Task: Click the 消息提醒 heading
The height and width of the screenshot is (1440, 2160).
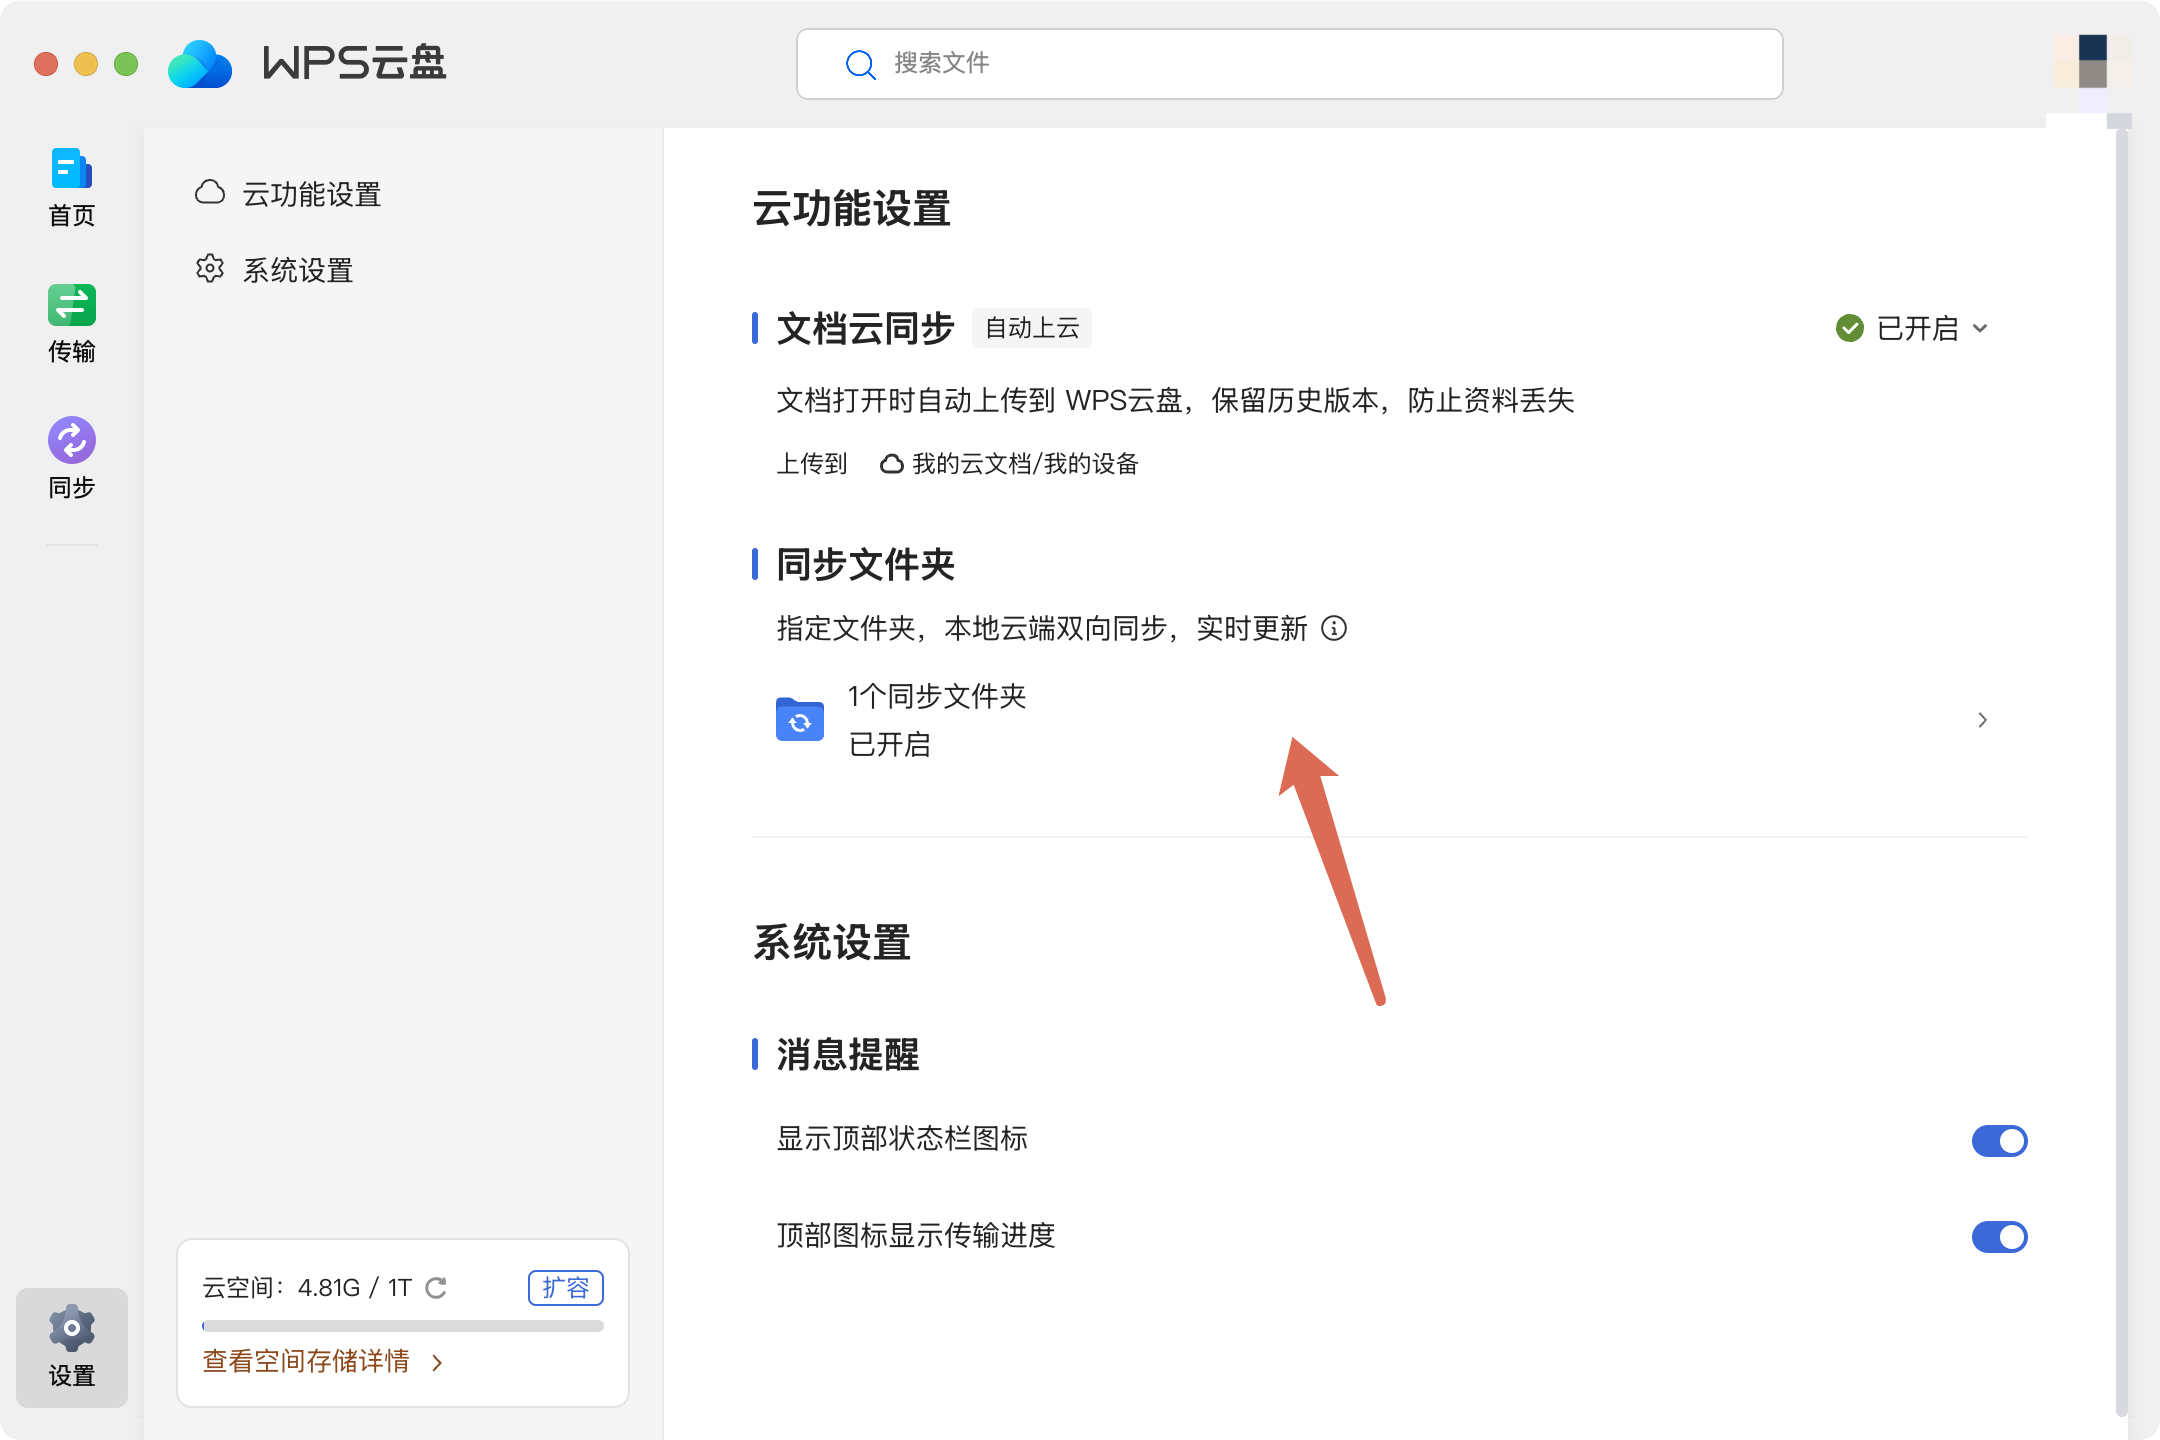Action: (848, 1054)
